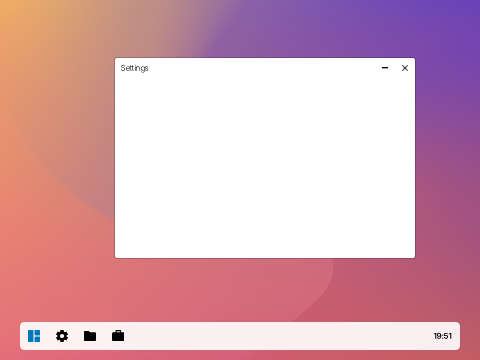
Task: Minimize the Settings window
Action: point(385,68)
